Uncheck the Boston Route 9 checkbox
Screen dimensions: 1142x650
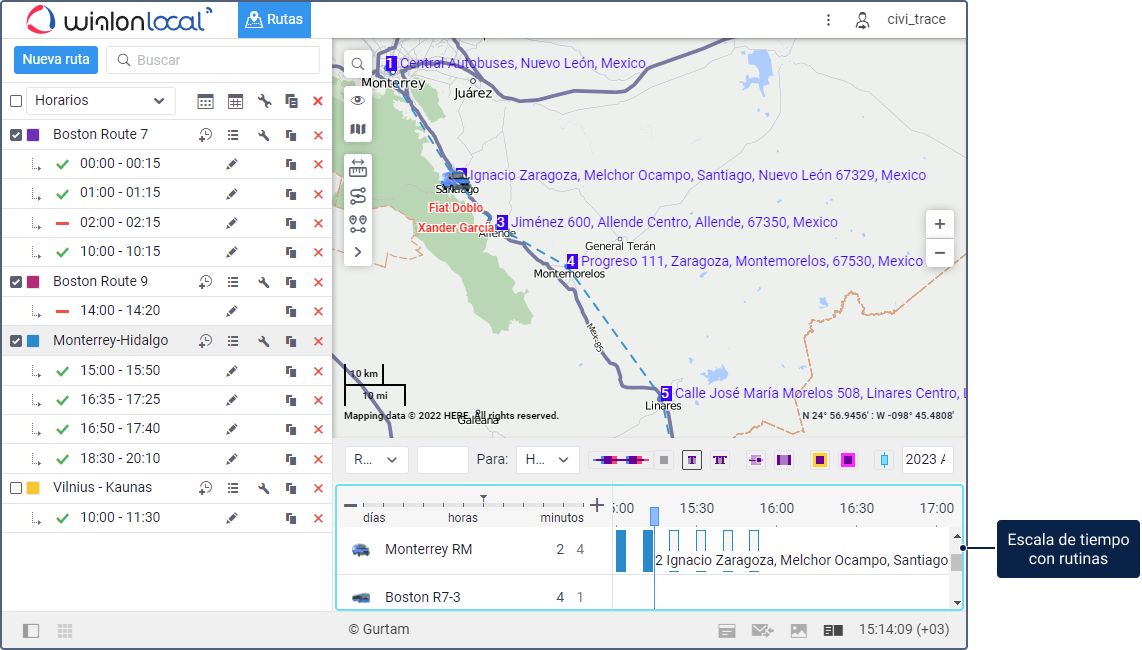pos(16,282)
